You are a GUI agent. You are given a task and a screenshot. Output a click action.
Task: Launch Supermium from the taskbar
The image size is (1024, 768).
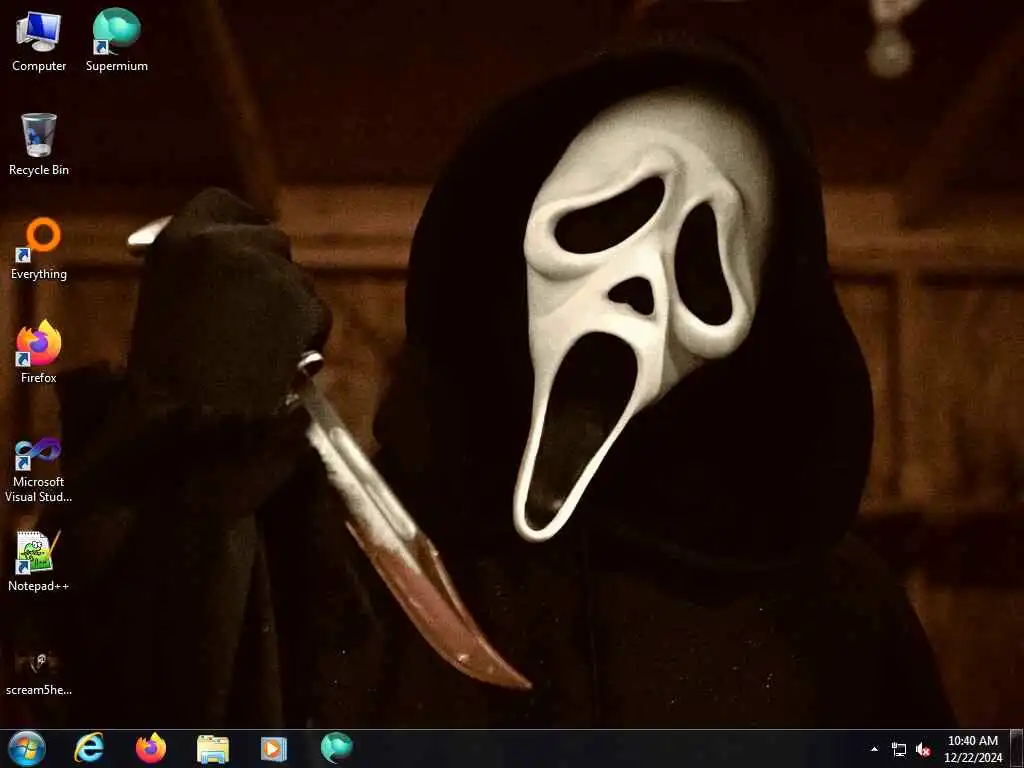coord(336,748)
